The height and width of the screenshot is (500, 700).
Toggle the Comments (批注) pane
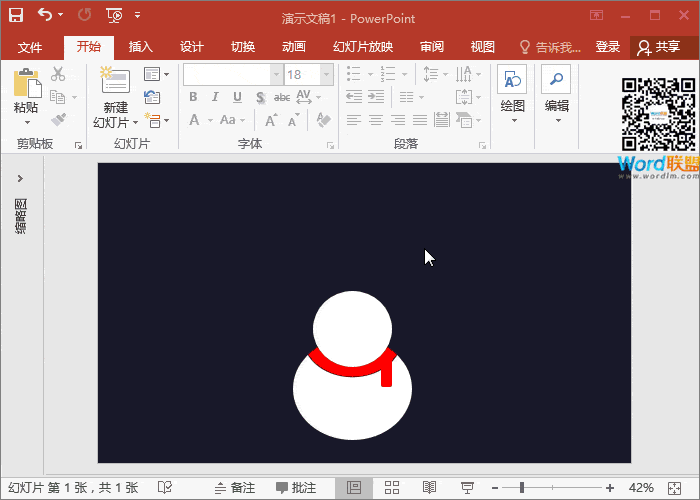pyautogui.click(x=296, y=487)
